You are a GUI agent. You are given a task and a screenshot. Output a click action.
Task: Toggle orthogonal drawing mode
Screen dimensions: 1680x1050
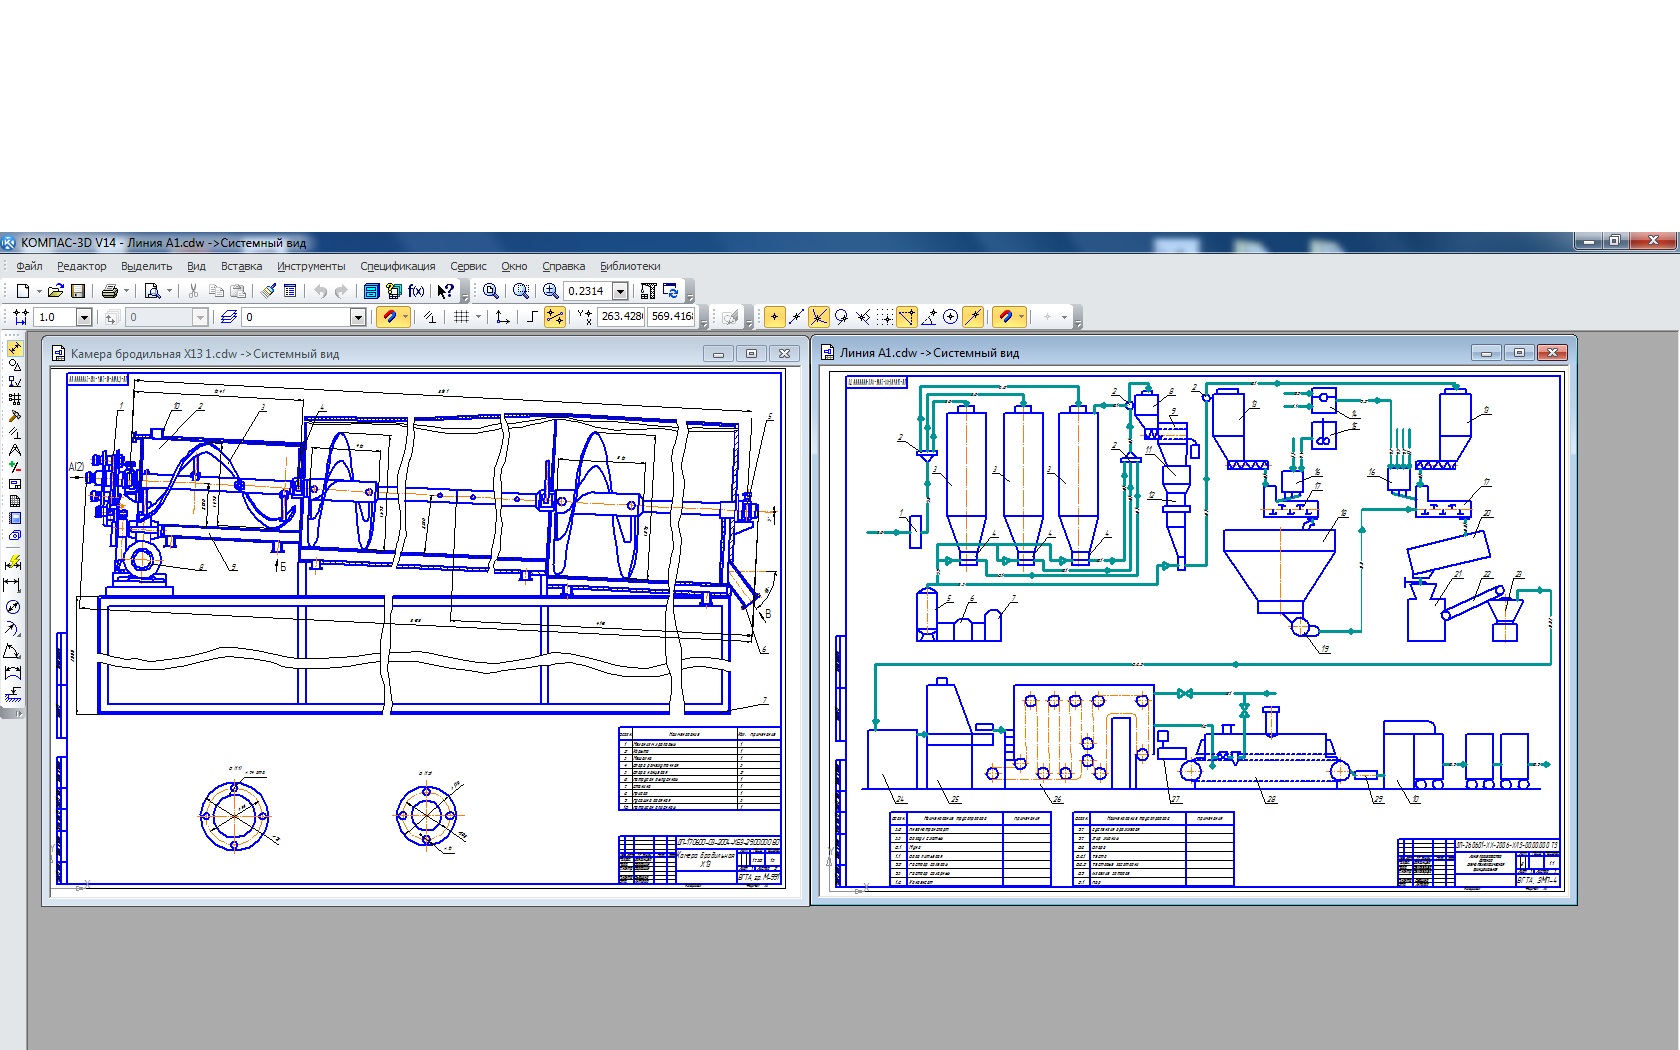[x=532, y=317]
